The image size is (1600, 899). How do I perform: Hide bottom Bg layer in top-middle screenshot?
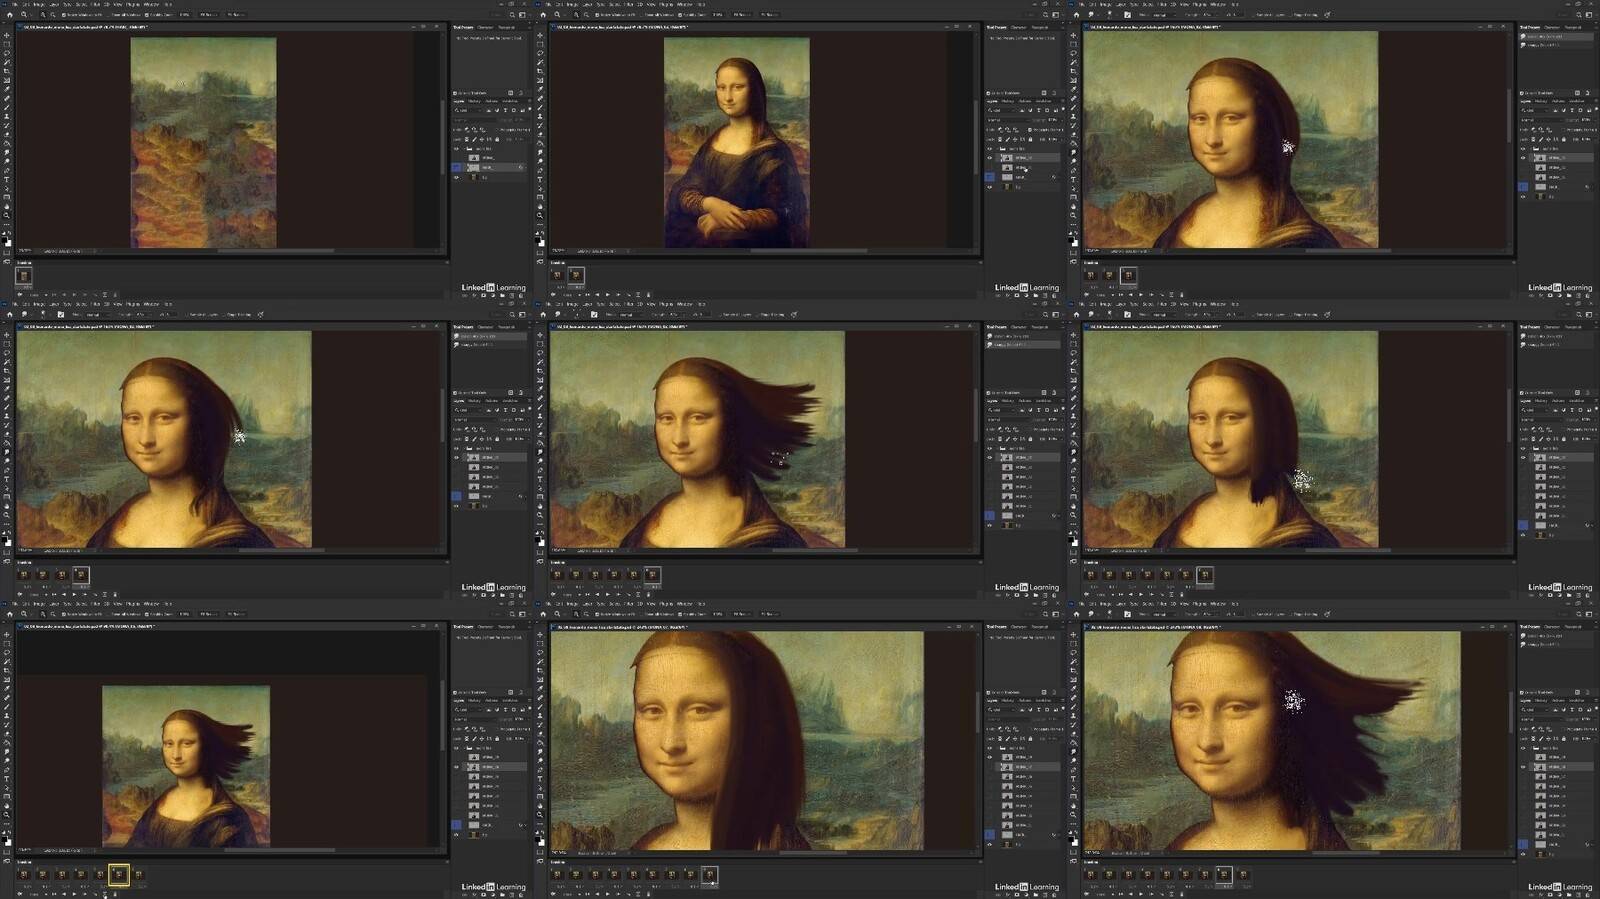(x=990, y=187)
